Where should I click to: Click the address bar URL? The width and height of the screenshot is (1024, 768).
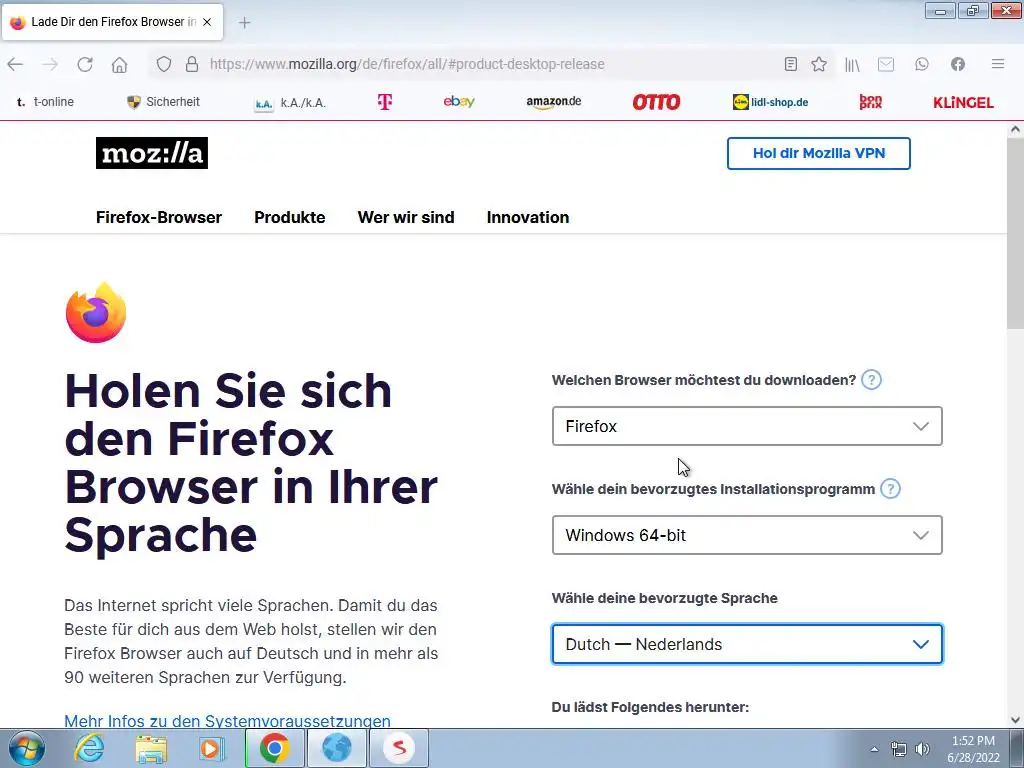point(407,64)
